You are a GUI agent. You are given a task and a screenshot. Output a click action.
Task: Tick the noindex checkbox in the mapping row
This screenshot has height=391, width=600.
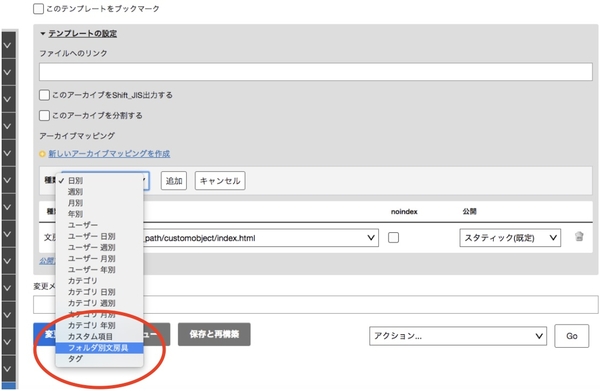[x=393, y=238]
